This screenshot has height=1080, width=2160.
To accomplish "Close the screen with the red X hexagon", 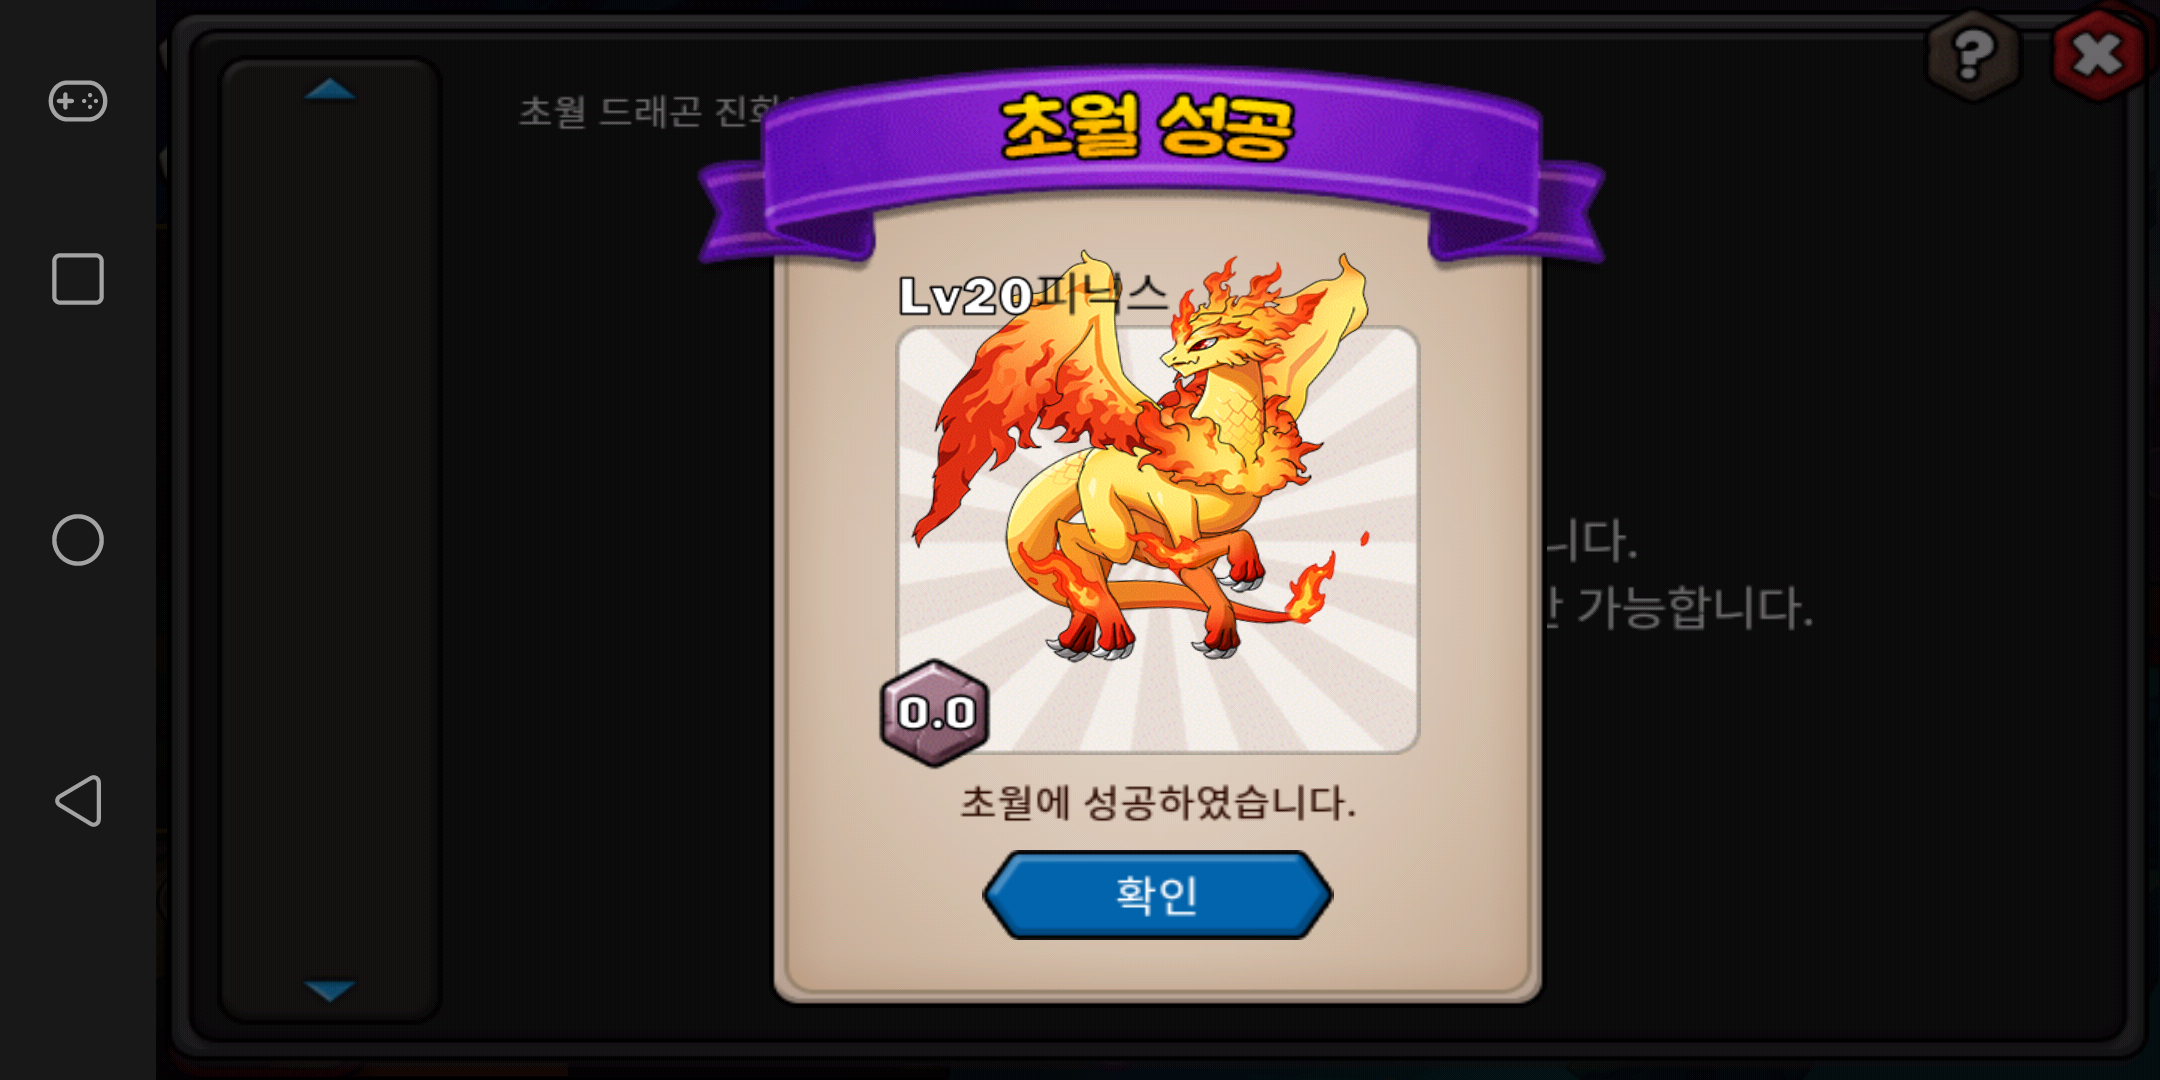I will pyautogui.click(x=2098, y=54).
